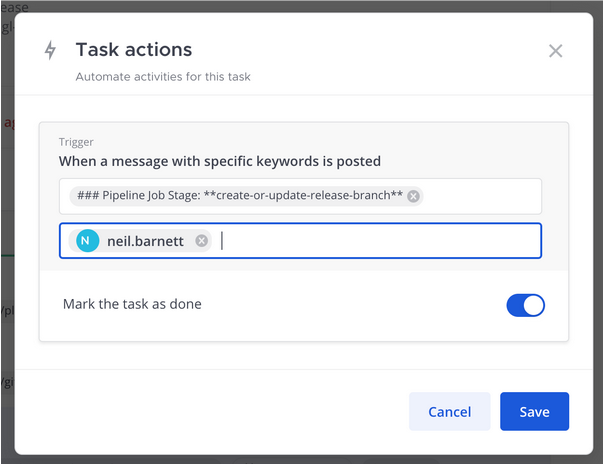This screenshot has height=464, width=604.
Task: Click the empty header space right of the title
Action: 380,52
